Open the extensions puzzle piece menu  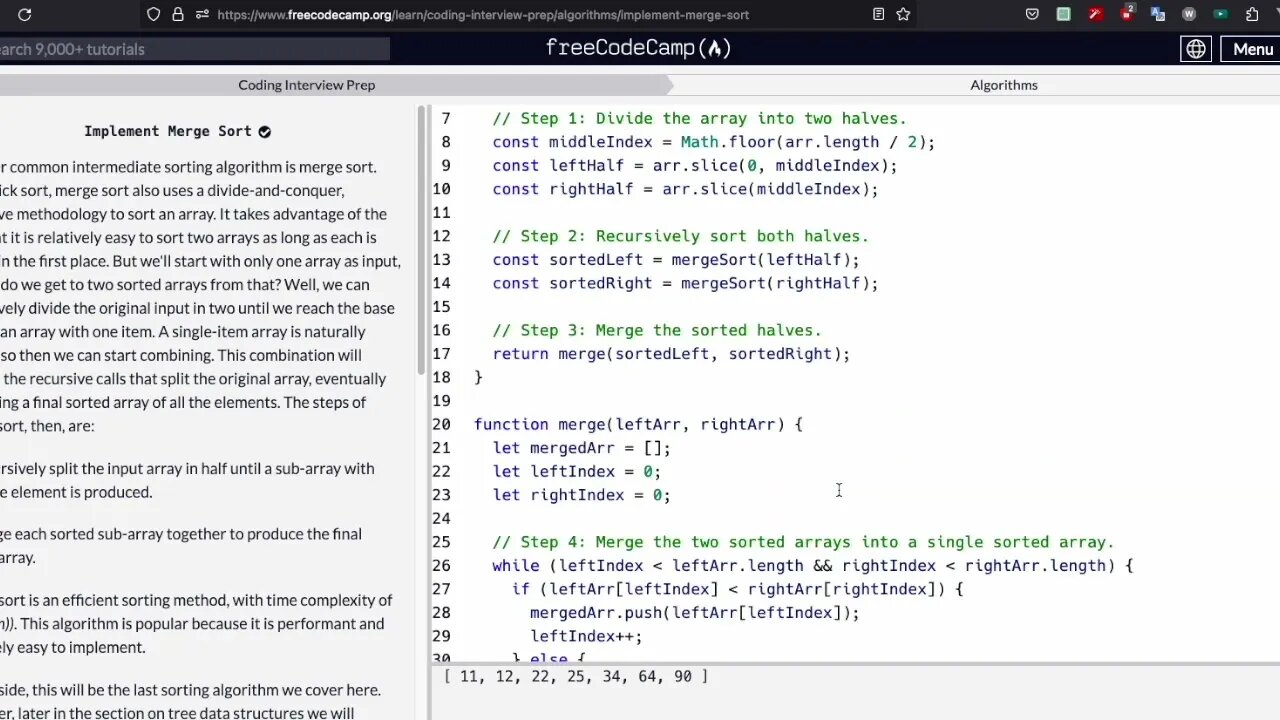[x=1252, y=14]
